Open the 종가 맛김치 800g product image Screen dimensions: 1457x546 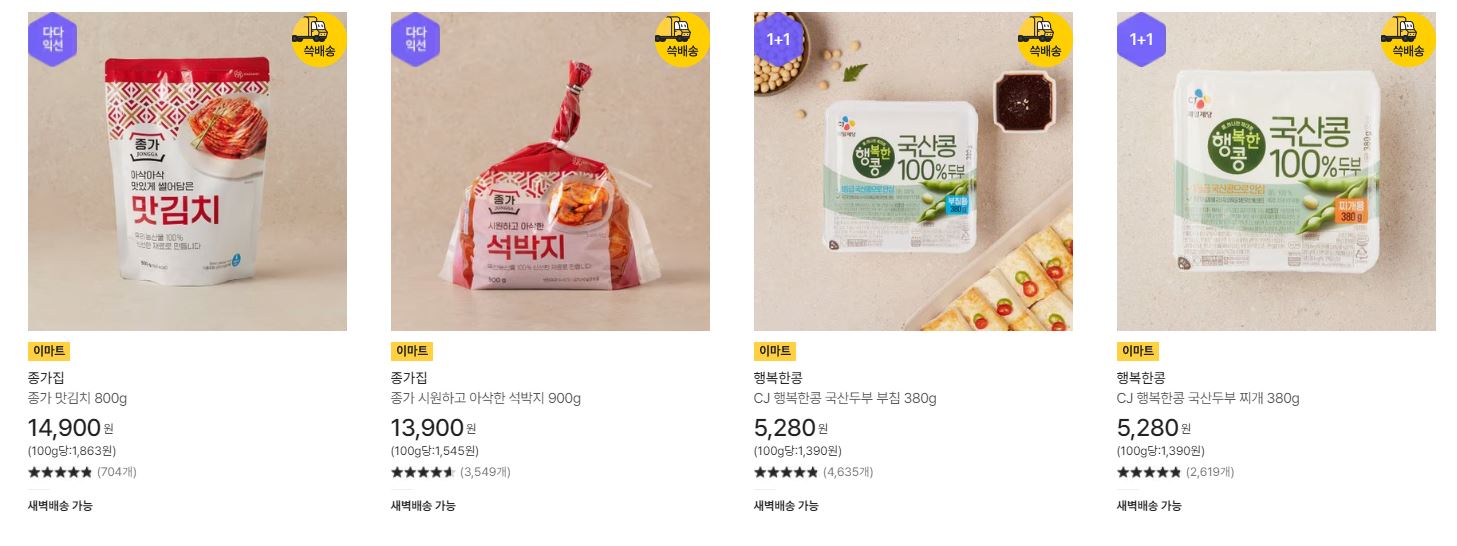point(187,171)
